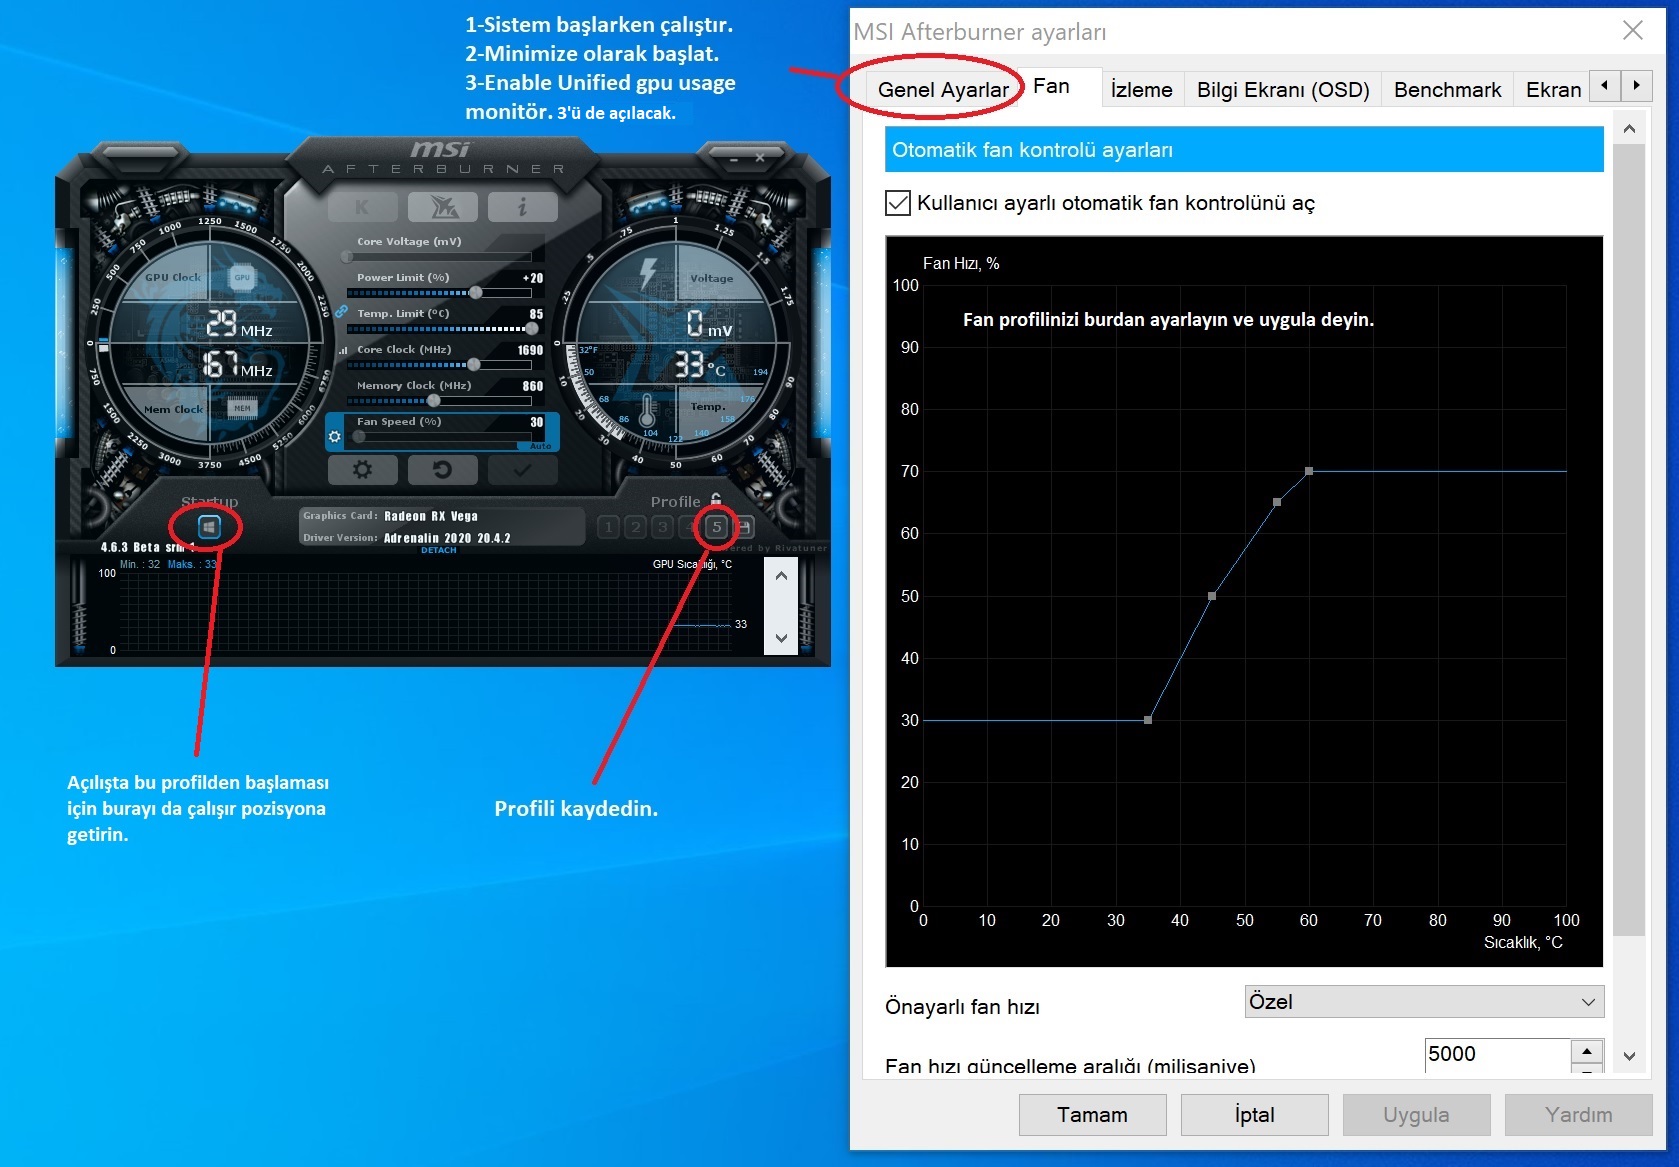Click the 'Otomatik fan kontrolü ayarları' header

(x=1244, y=150)
